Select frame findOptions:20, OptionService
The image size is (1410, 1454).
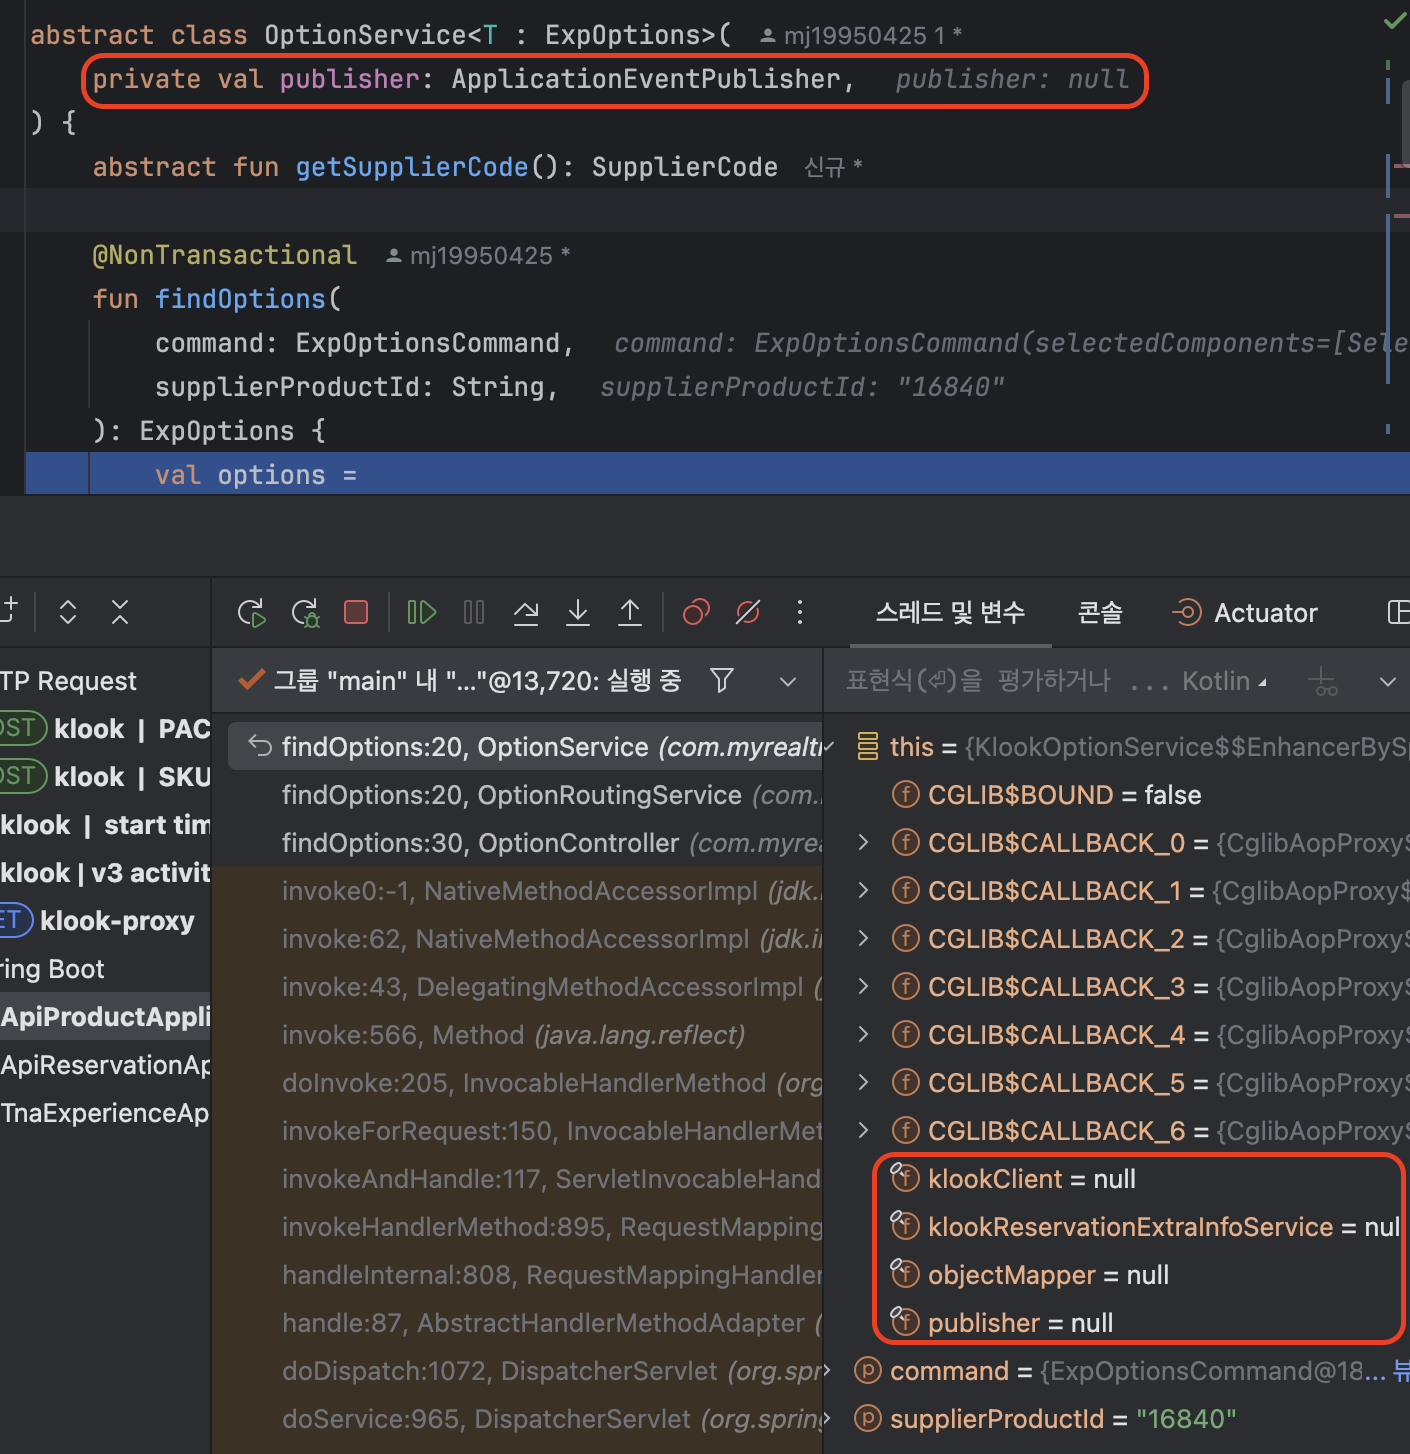tap(526, 747)
